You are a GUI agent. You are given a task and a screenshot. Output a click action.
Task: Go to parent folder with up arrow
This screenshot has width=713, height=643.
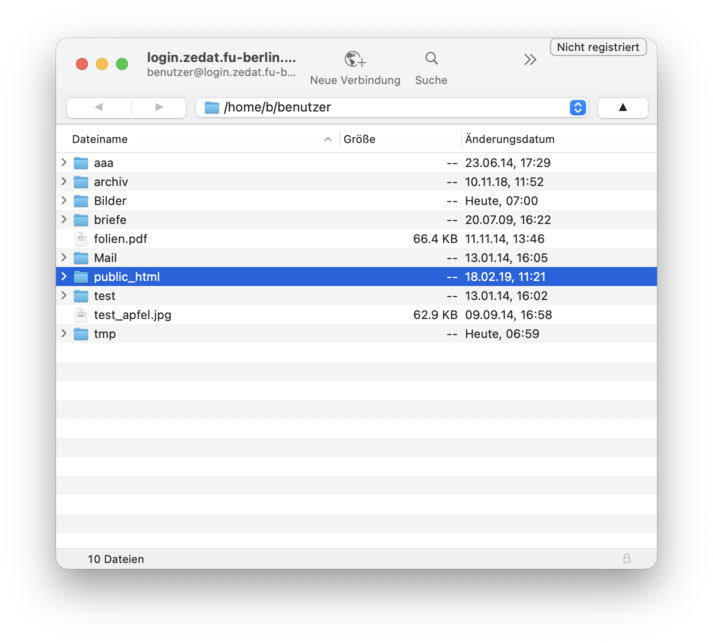click(622, 108)
